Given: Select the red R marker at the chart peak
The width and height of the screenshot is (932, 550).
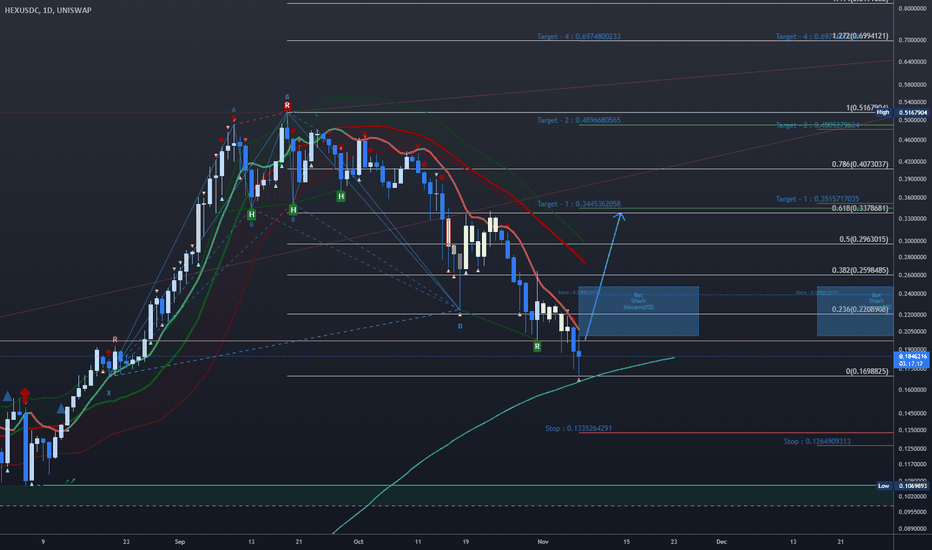Looking at the screenshot, I should [287, 105].
